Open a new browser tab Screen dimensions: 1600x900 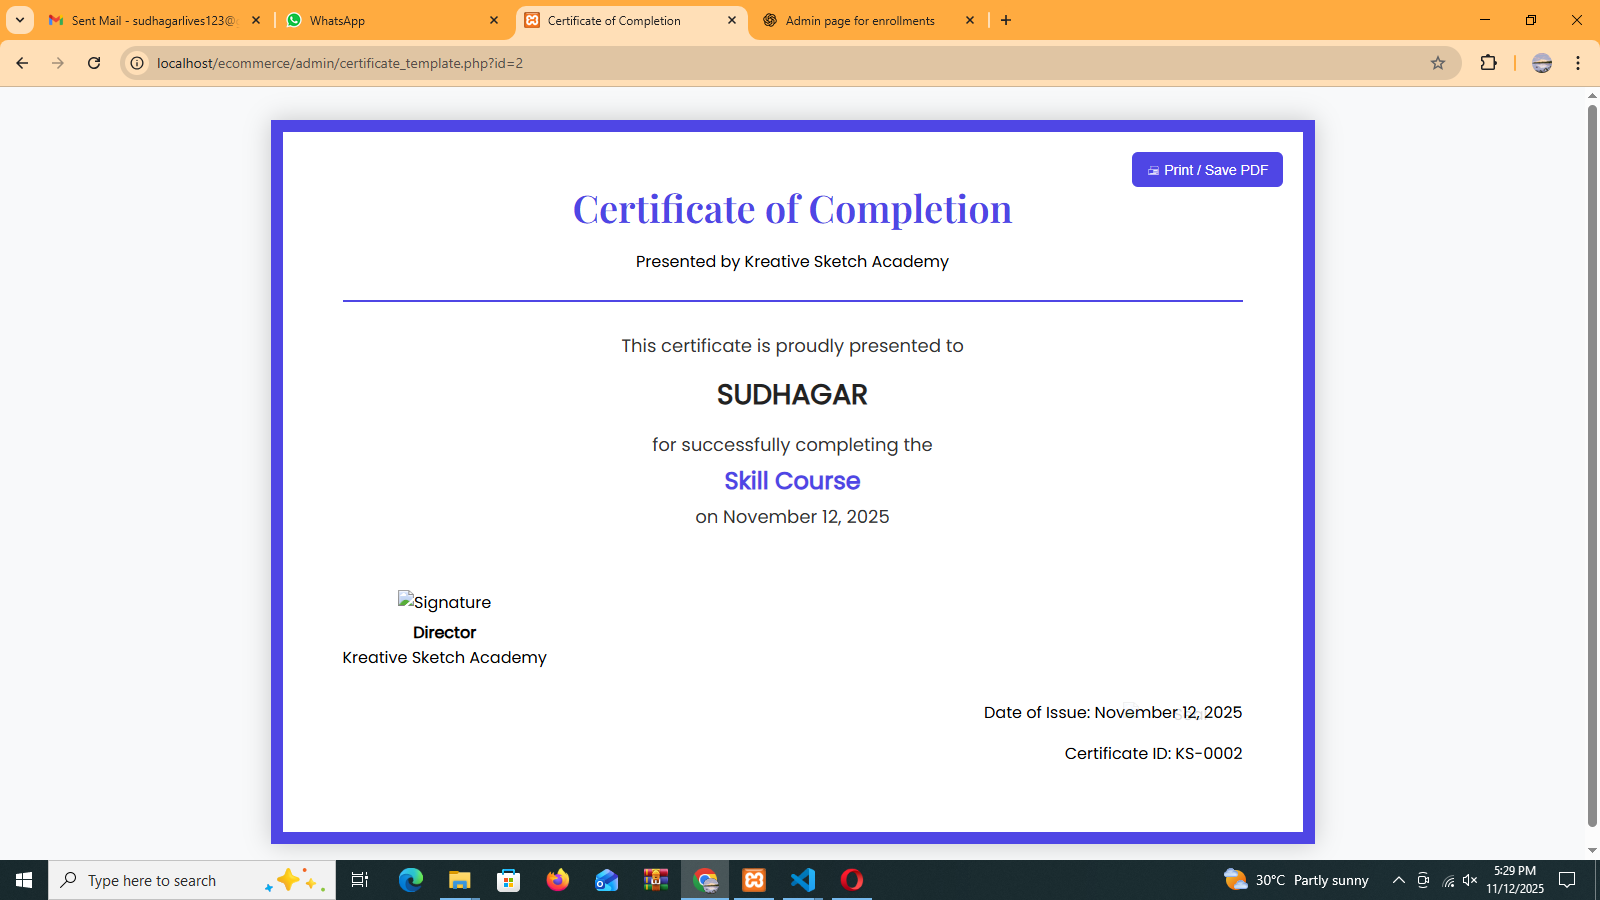[x=1006, y=20]
